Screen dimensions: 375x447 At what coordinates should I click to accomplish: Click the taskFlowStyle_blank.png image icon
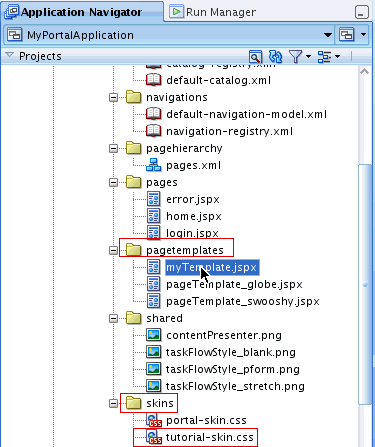[x=154, y=352]
